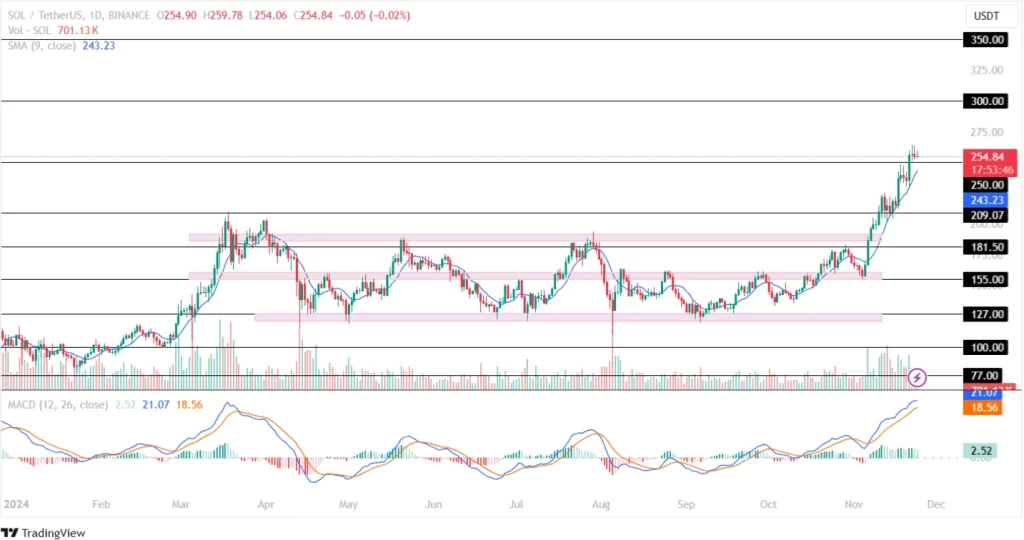Click the 100.00 price level label

coord(986,347)
